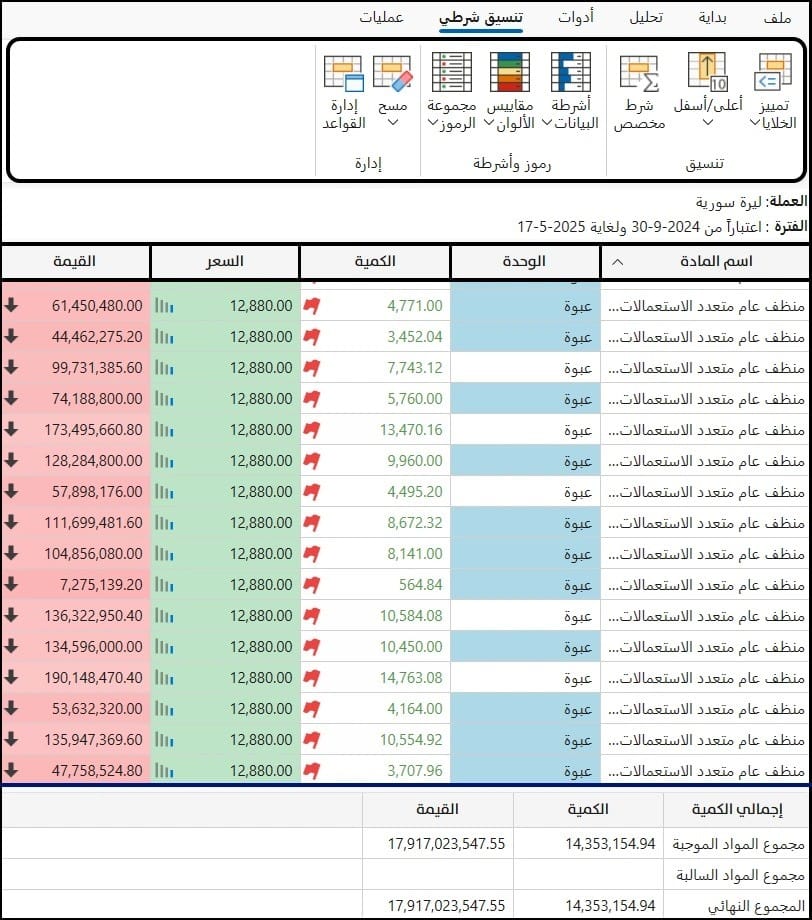
Task: Expand the تمييز الخلايا dropdown chevron
Action: (755, 123)
